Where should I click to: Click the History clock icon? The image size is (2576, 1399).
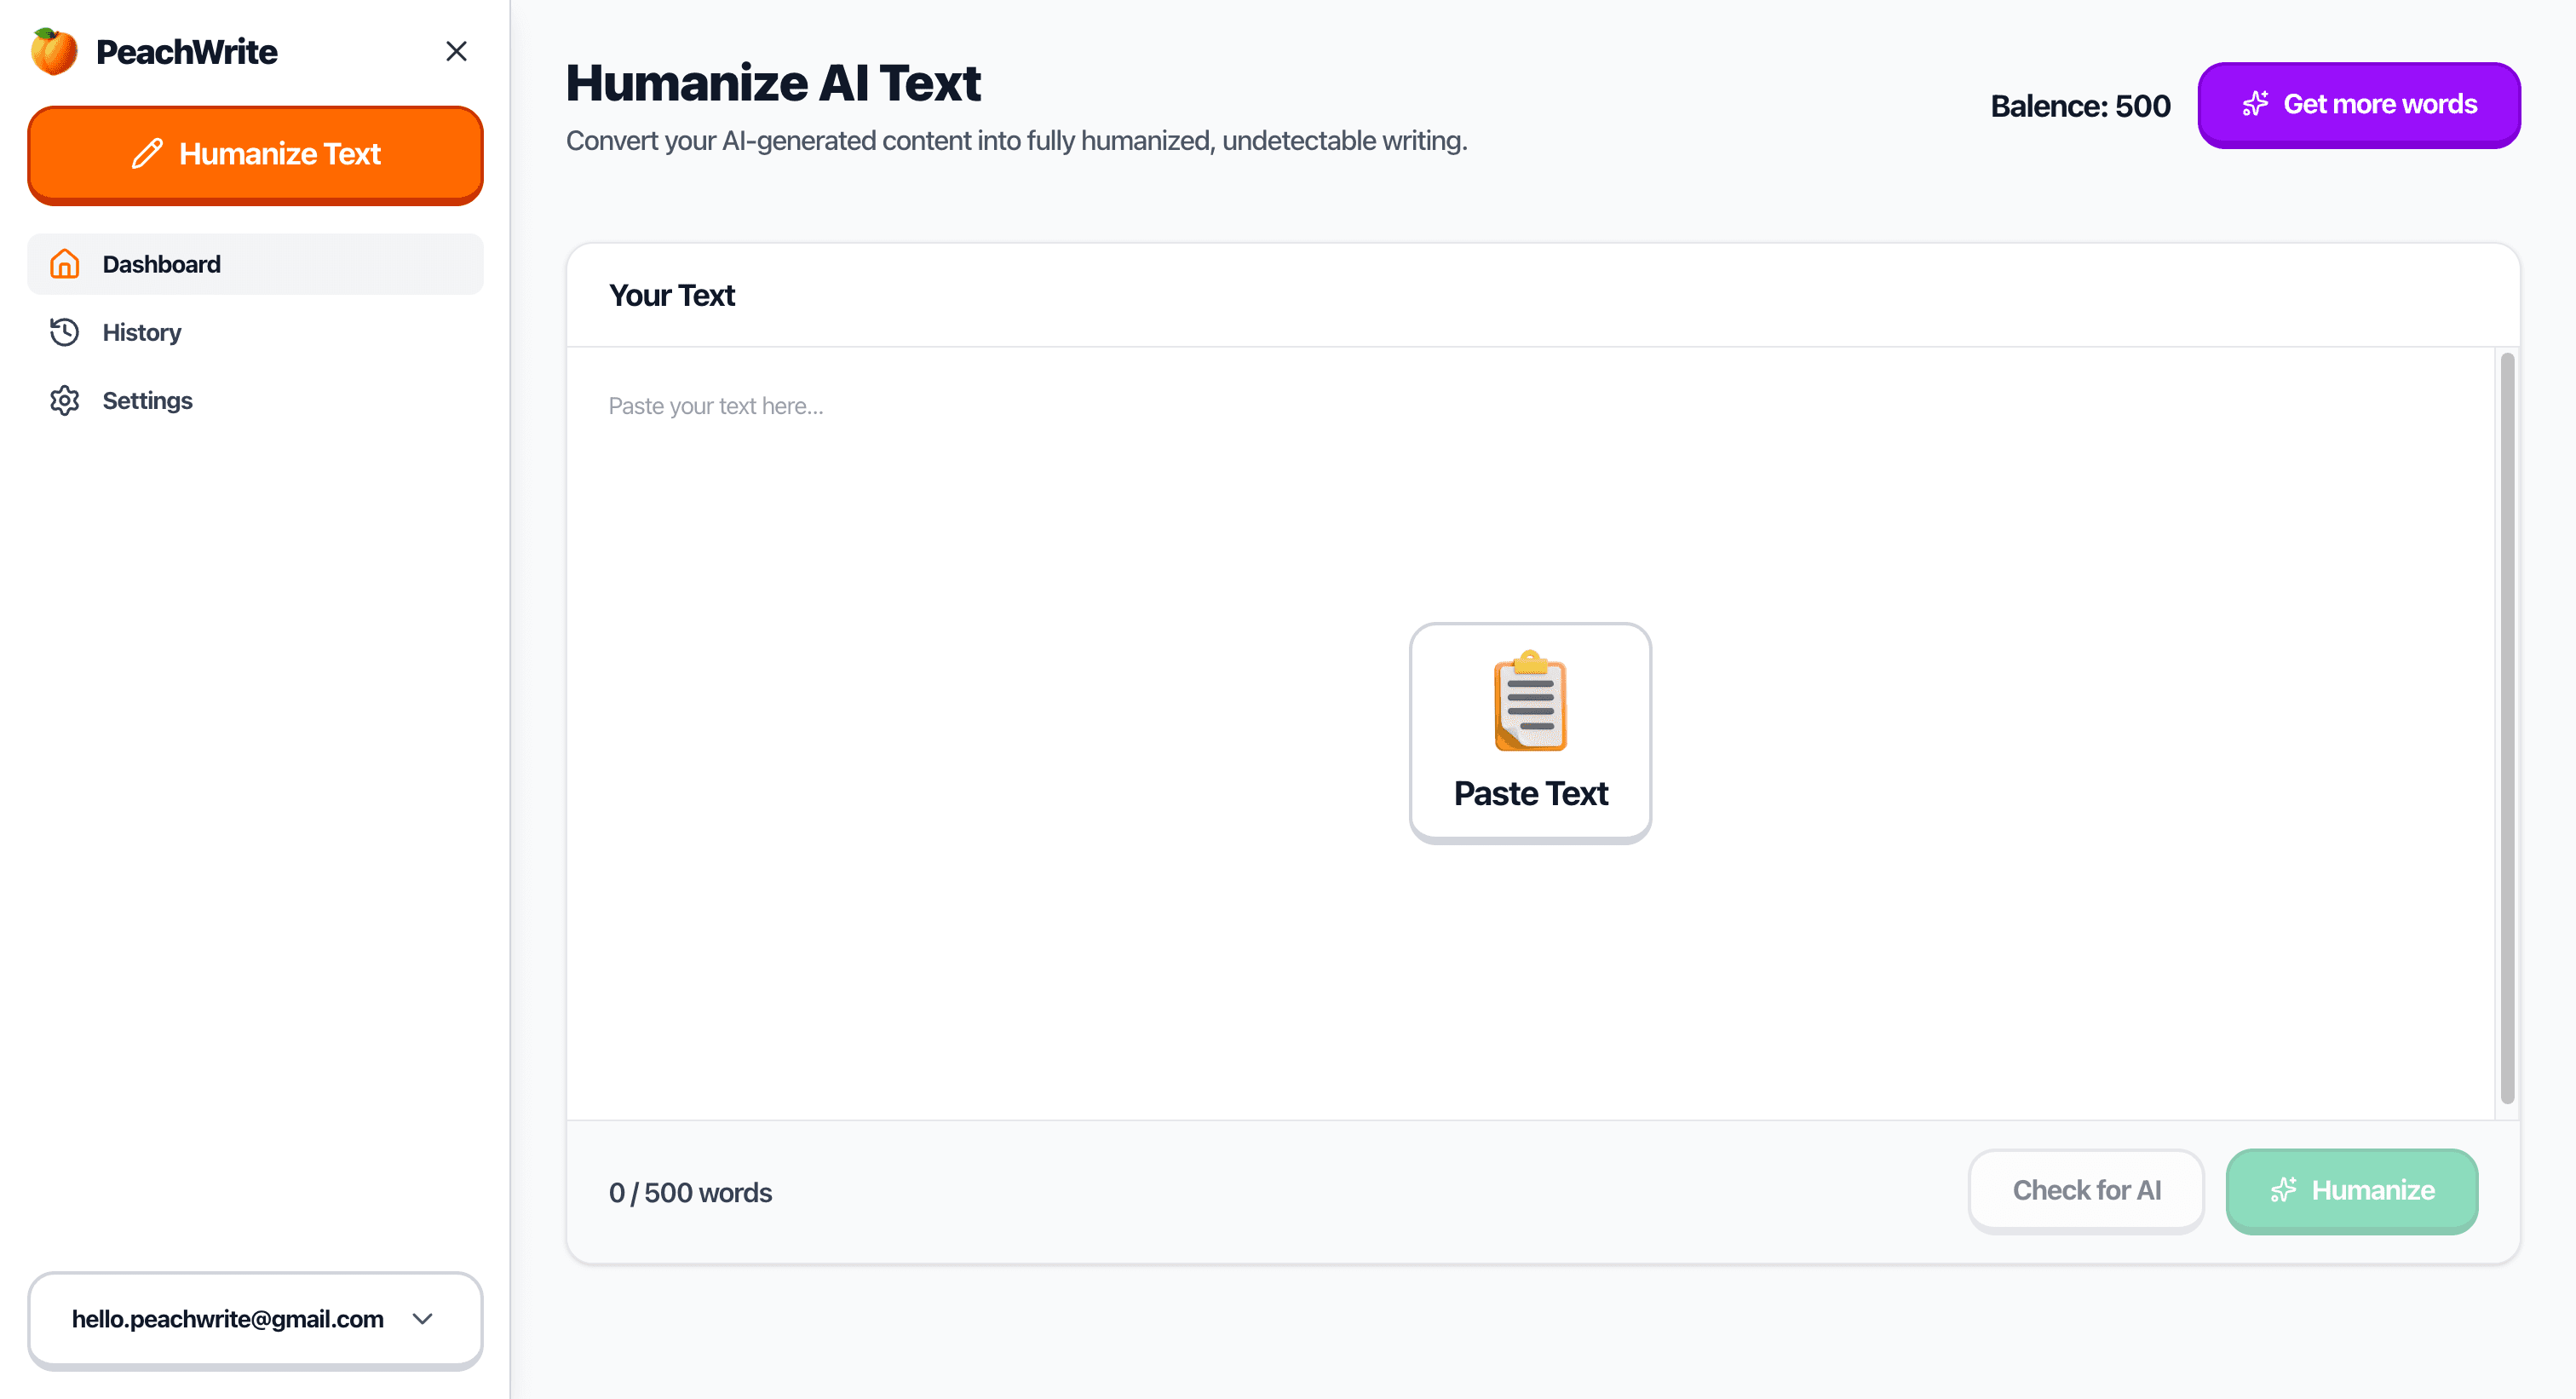[65, 332]
